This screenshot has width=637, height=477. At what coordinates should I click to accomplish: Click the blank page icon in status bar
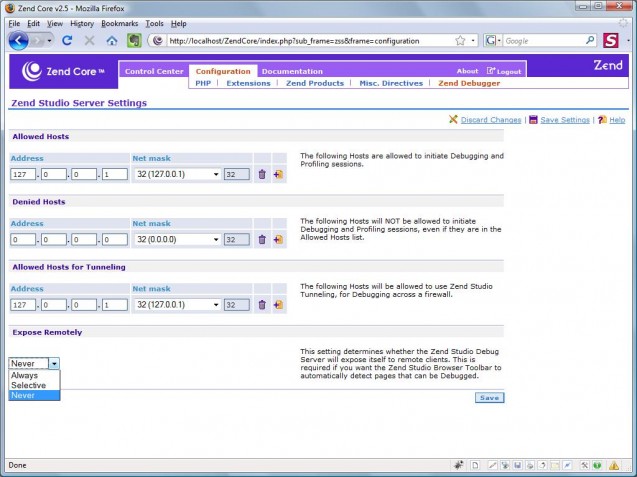coord(475,465)
